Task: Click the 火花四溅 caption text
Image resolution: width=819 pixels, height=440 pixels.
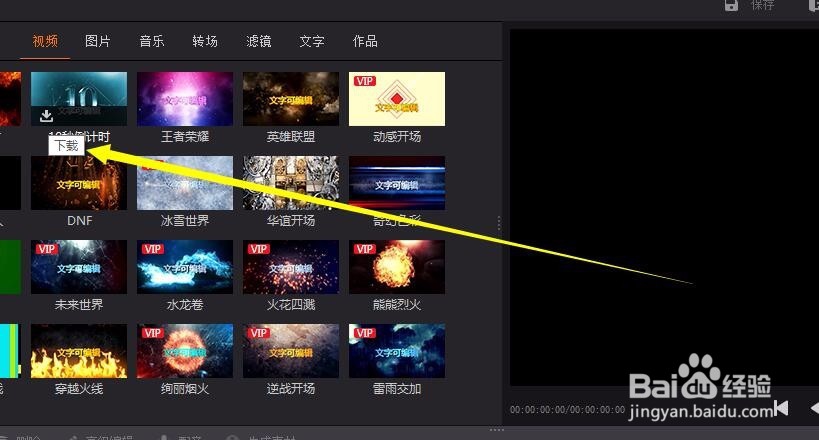Action: (x=291, y=305)
